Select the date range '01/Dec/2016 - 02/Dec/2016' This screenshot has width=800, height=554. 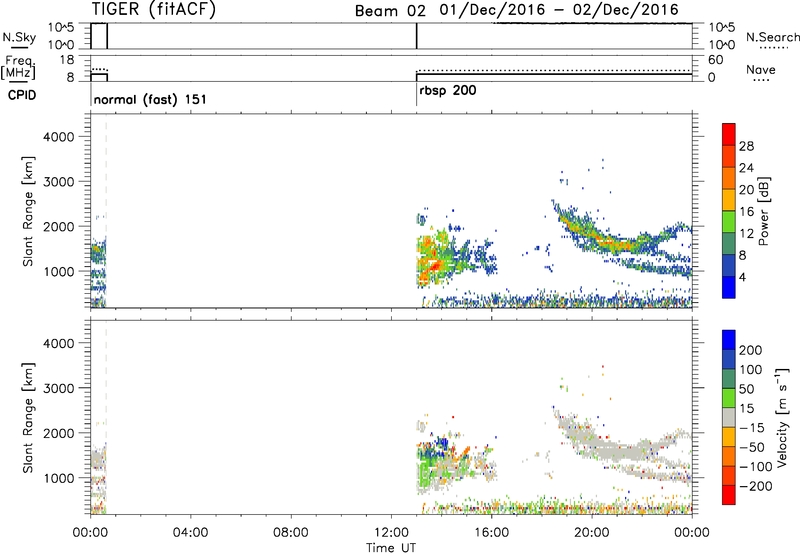tap(559, 10)
